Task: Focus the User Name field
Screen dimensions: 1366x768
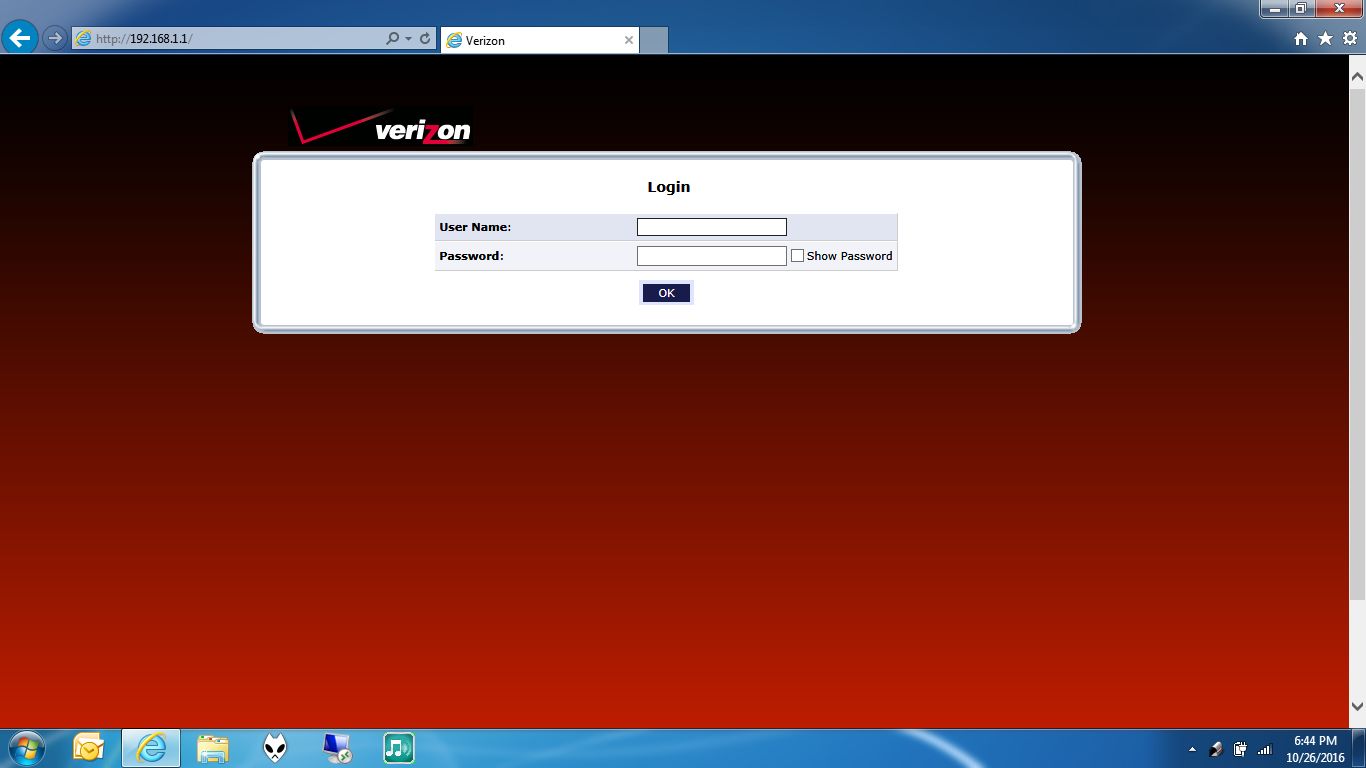Action: (x=712, y=227)
